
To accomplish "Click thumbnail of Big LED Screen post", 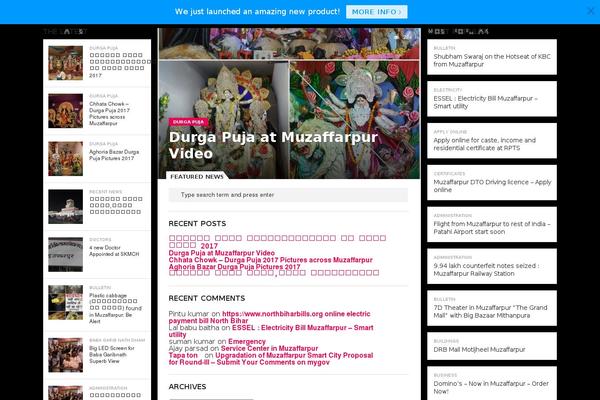I will coord(65,355).
